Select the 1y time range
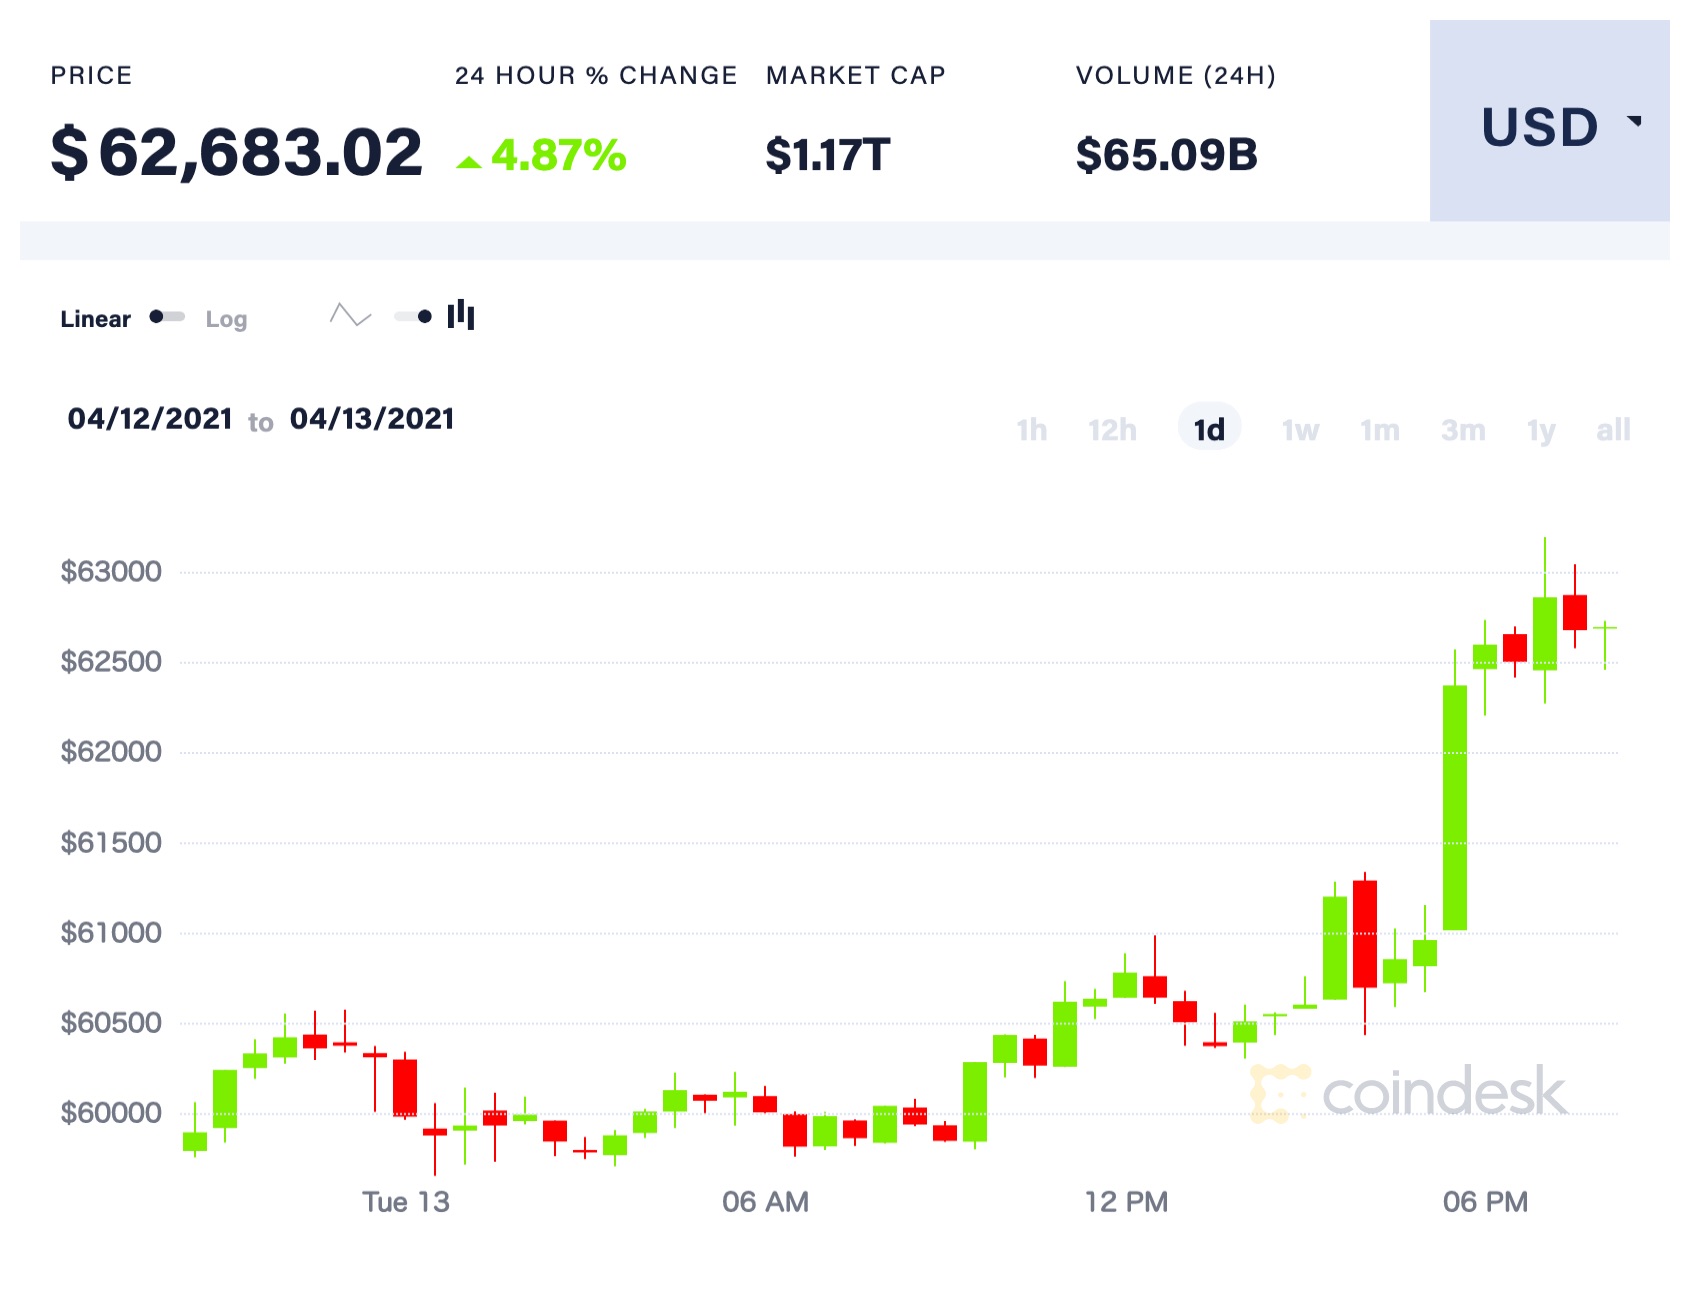The height and width of the screenshot is (1304, 1690). 1541,431
